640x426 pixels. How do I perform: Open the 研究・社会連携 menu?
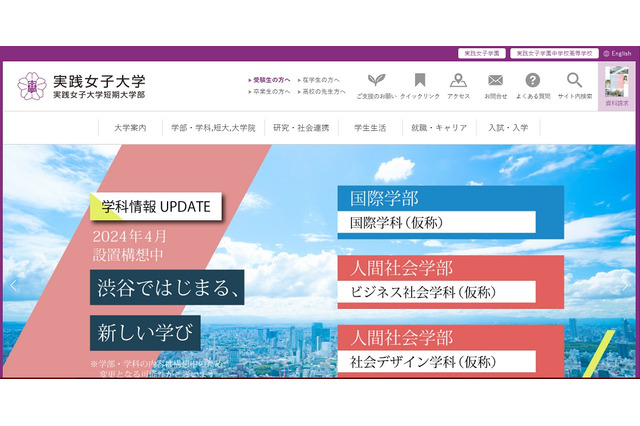pos(301,128)
